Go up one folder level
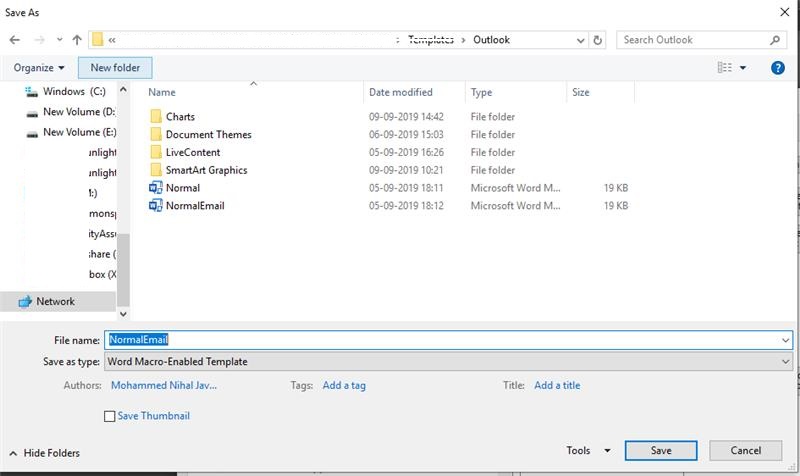This screenshot has height=476, width=800. 77,40
